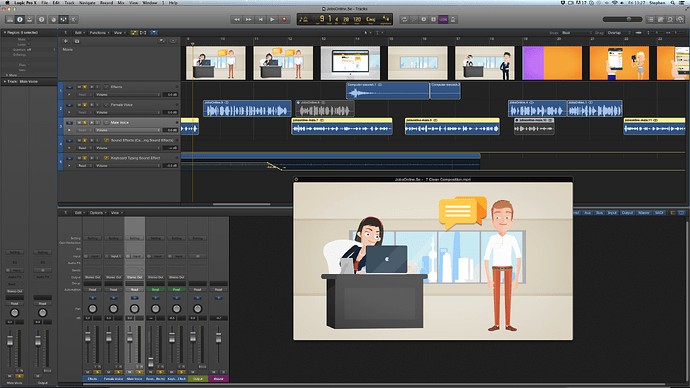690x388 pixels.
Task: Select the Male Voice channel strip label
Action: coord(135,379)
